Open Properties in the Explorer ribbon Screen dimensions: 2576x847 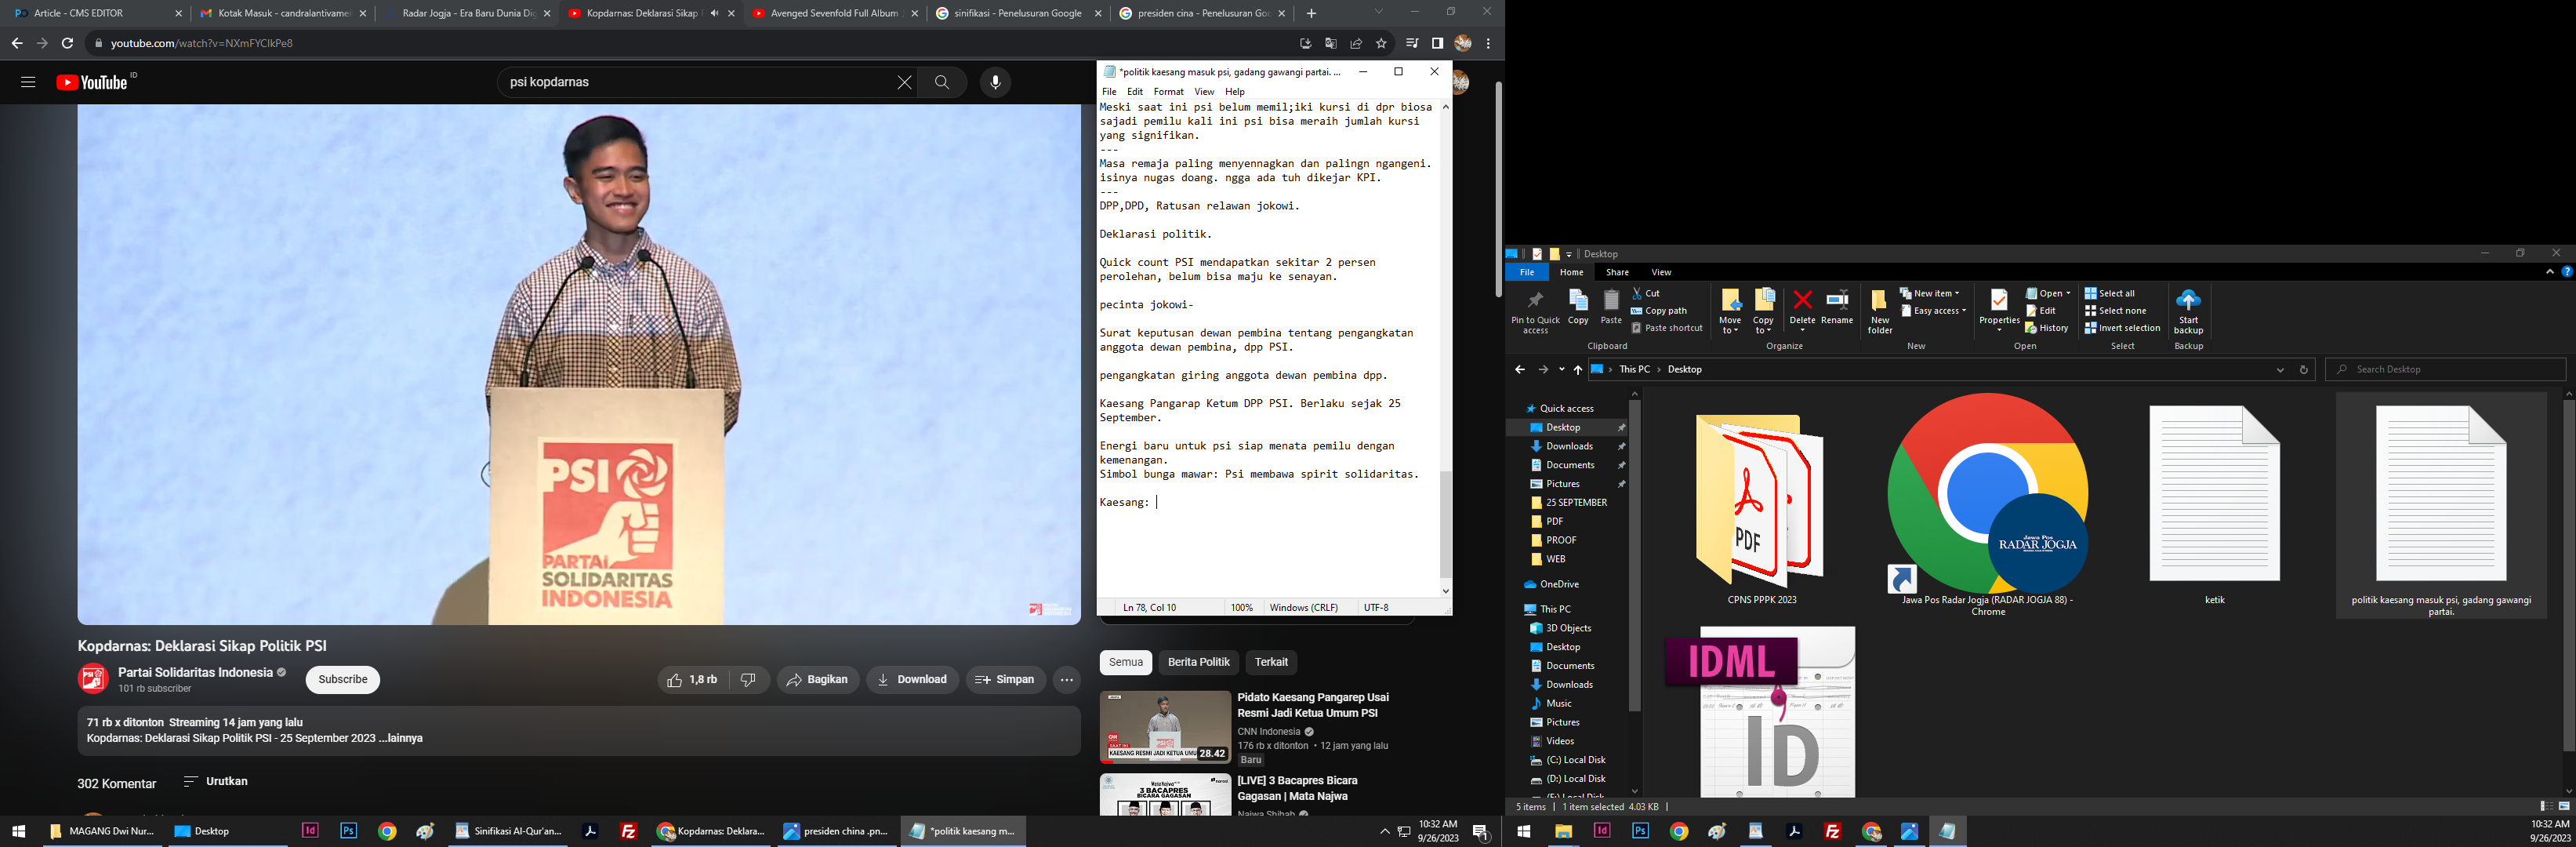click(1999, 311)
